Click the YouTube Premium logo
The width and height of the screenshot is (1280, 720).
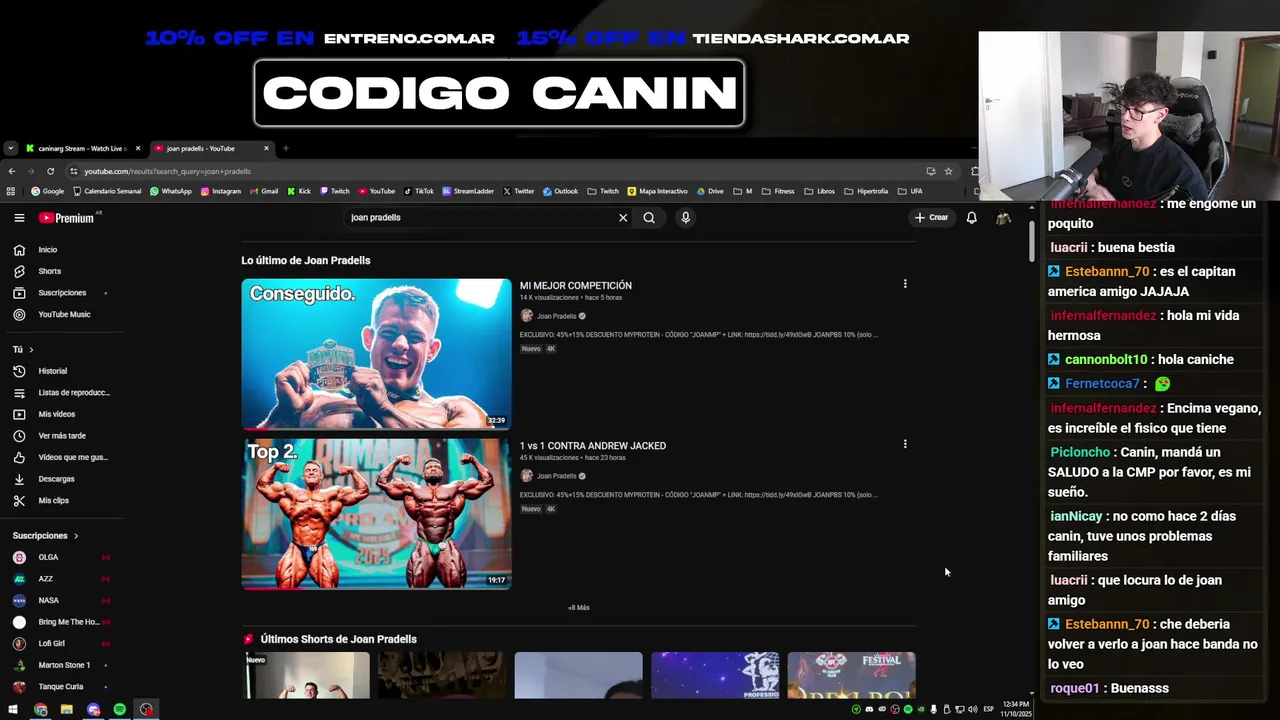pyautogui.click(x=66, y=217)
